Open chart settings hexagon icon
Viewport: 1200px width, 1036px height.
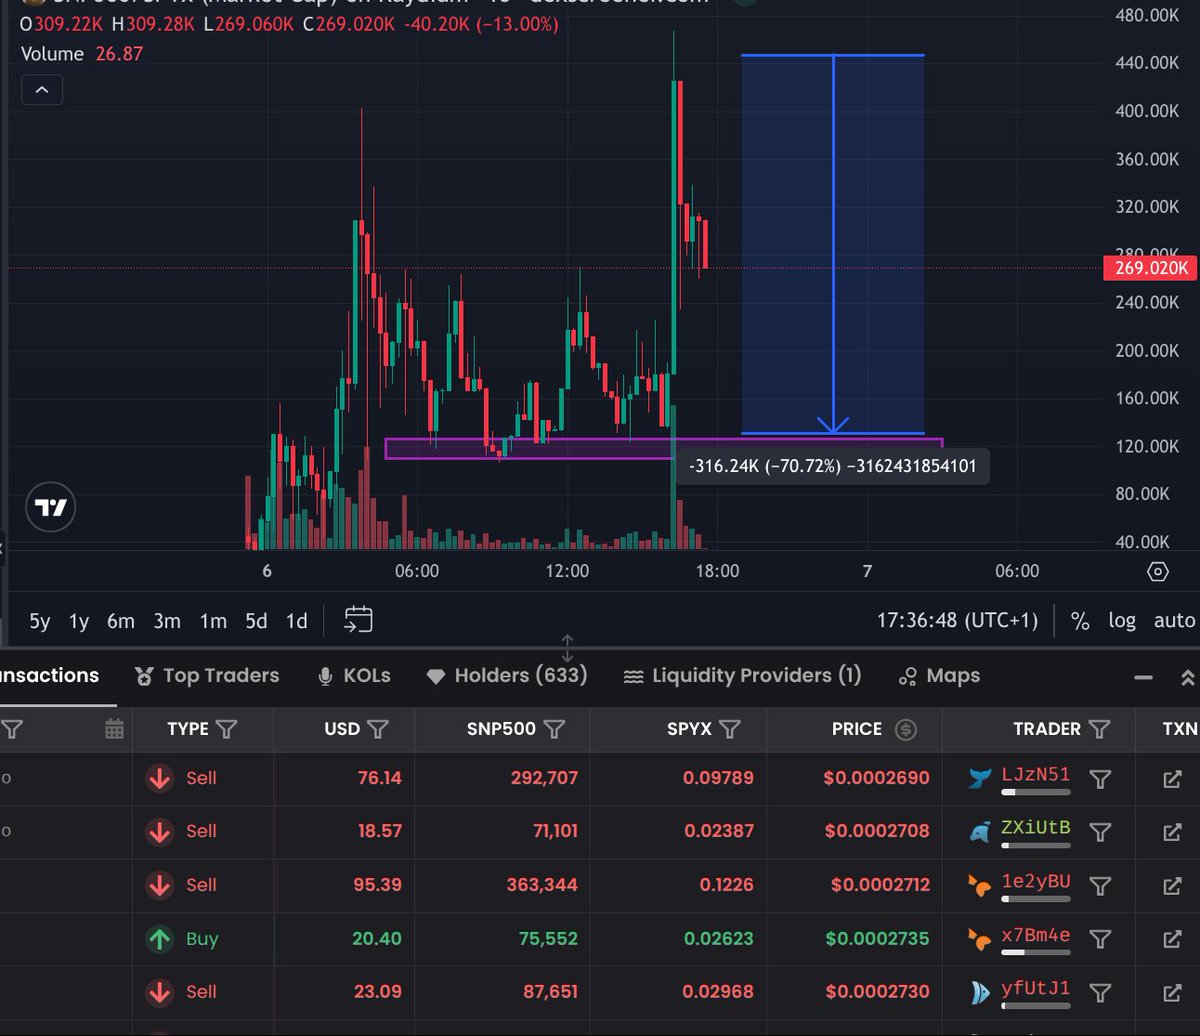pos(1157,572)
